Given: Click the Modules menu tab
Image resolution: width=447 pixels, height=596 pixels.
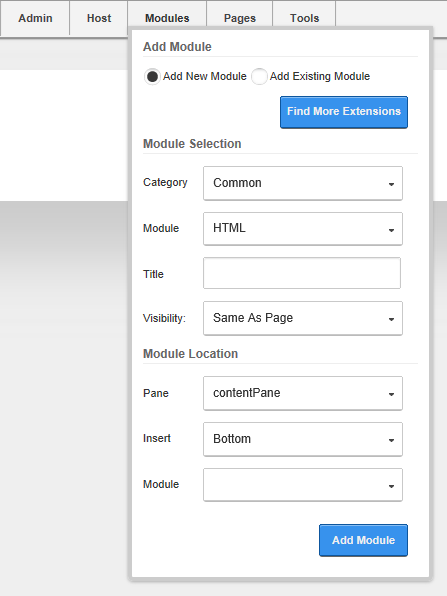Looking at the screenshot, I should 167,18.
